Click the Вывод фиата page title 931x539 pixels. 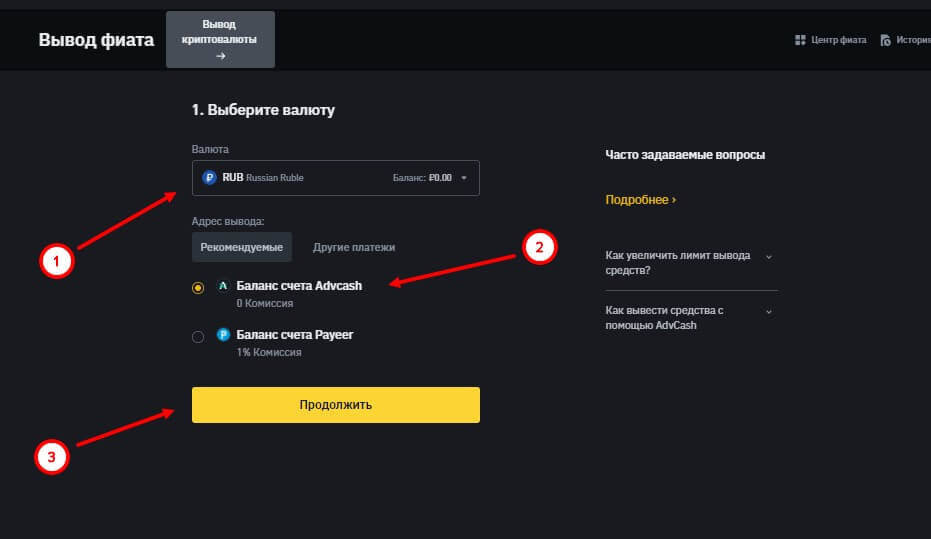click(96, 41)
